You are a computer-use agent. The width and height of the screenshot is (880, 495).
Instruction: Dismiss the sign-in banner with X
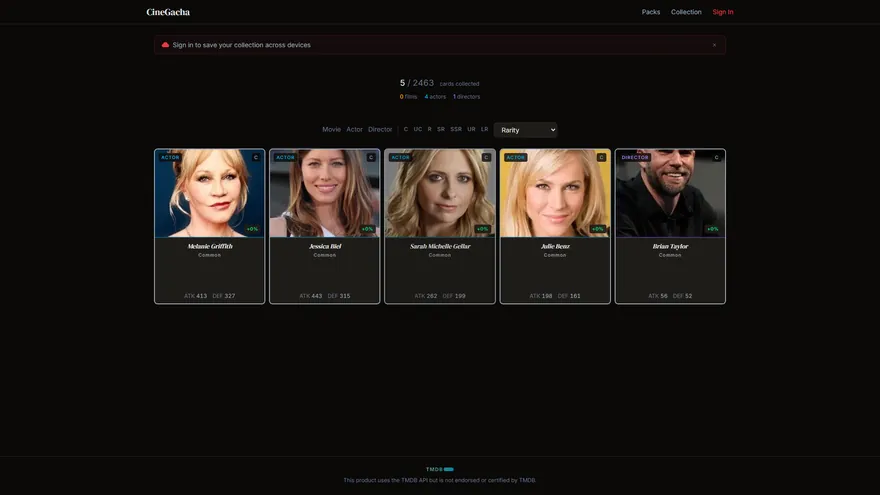pos(714,45)
